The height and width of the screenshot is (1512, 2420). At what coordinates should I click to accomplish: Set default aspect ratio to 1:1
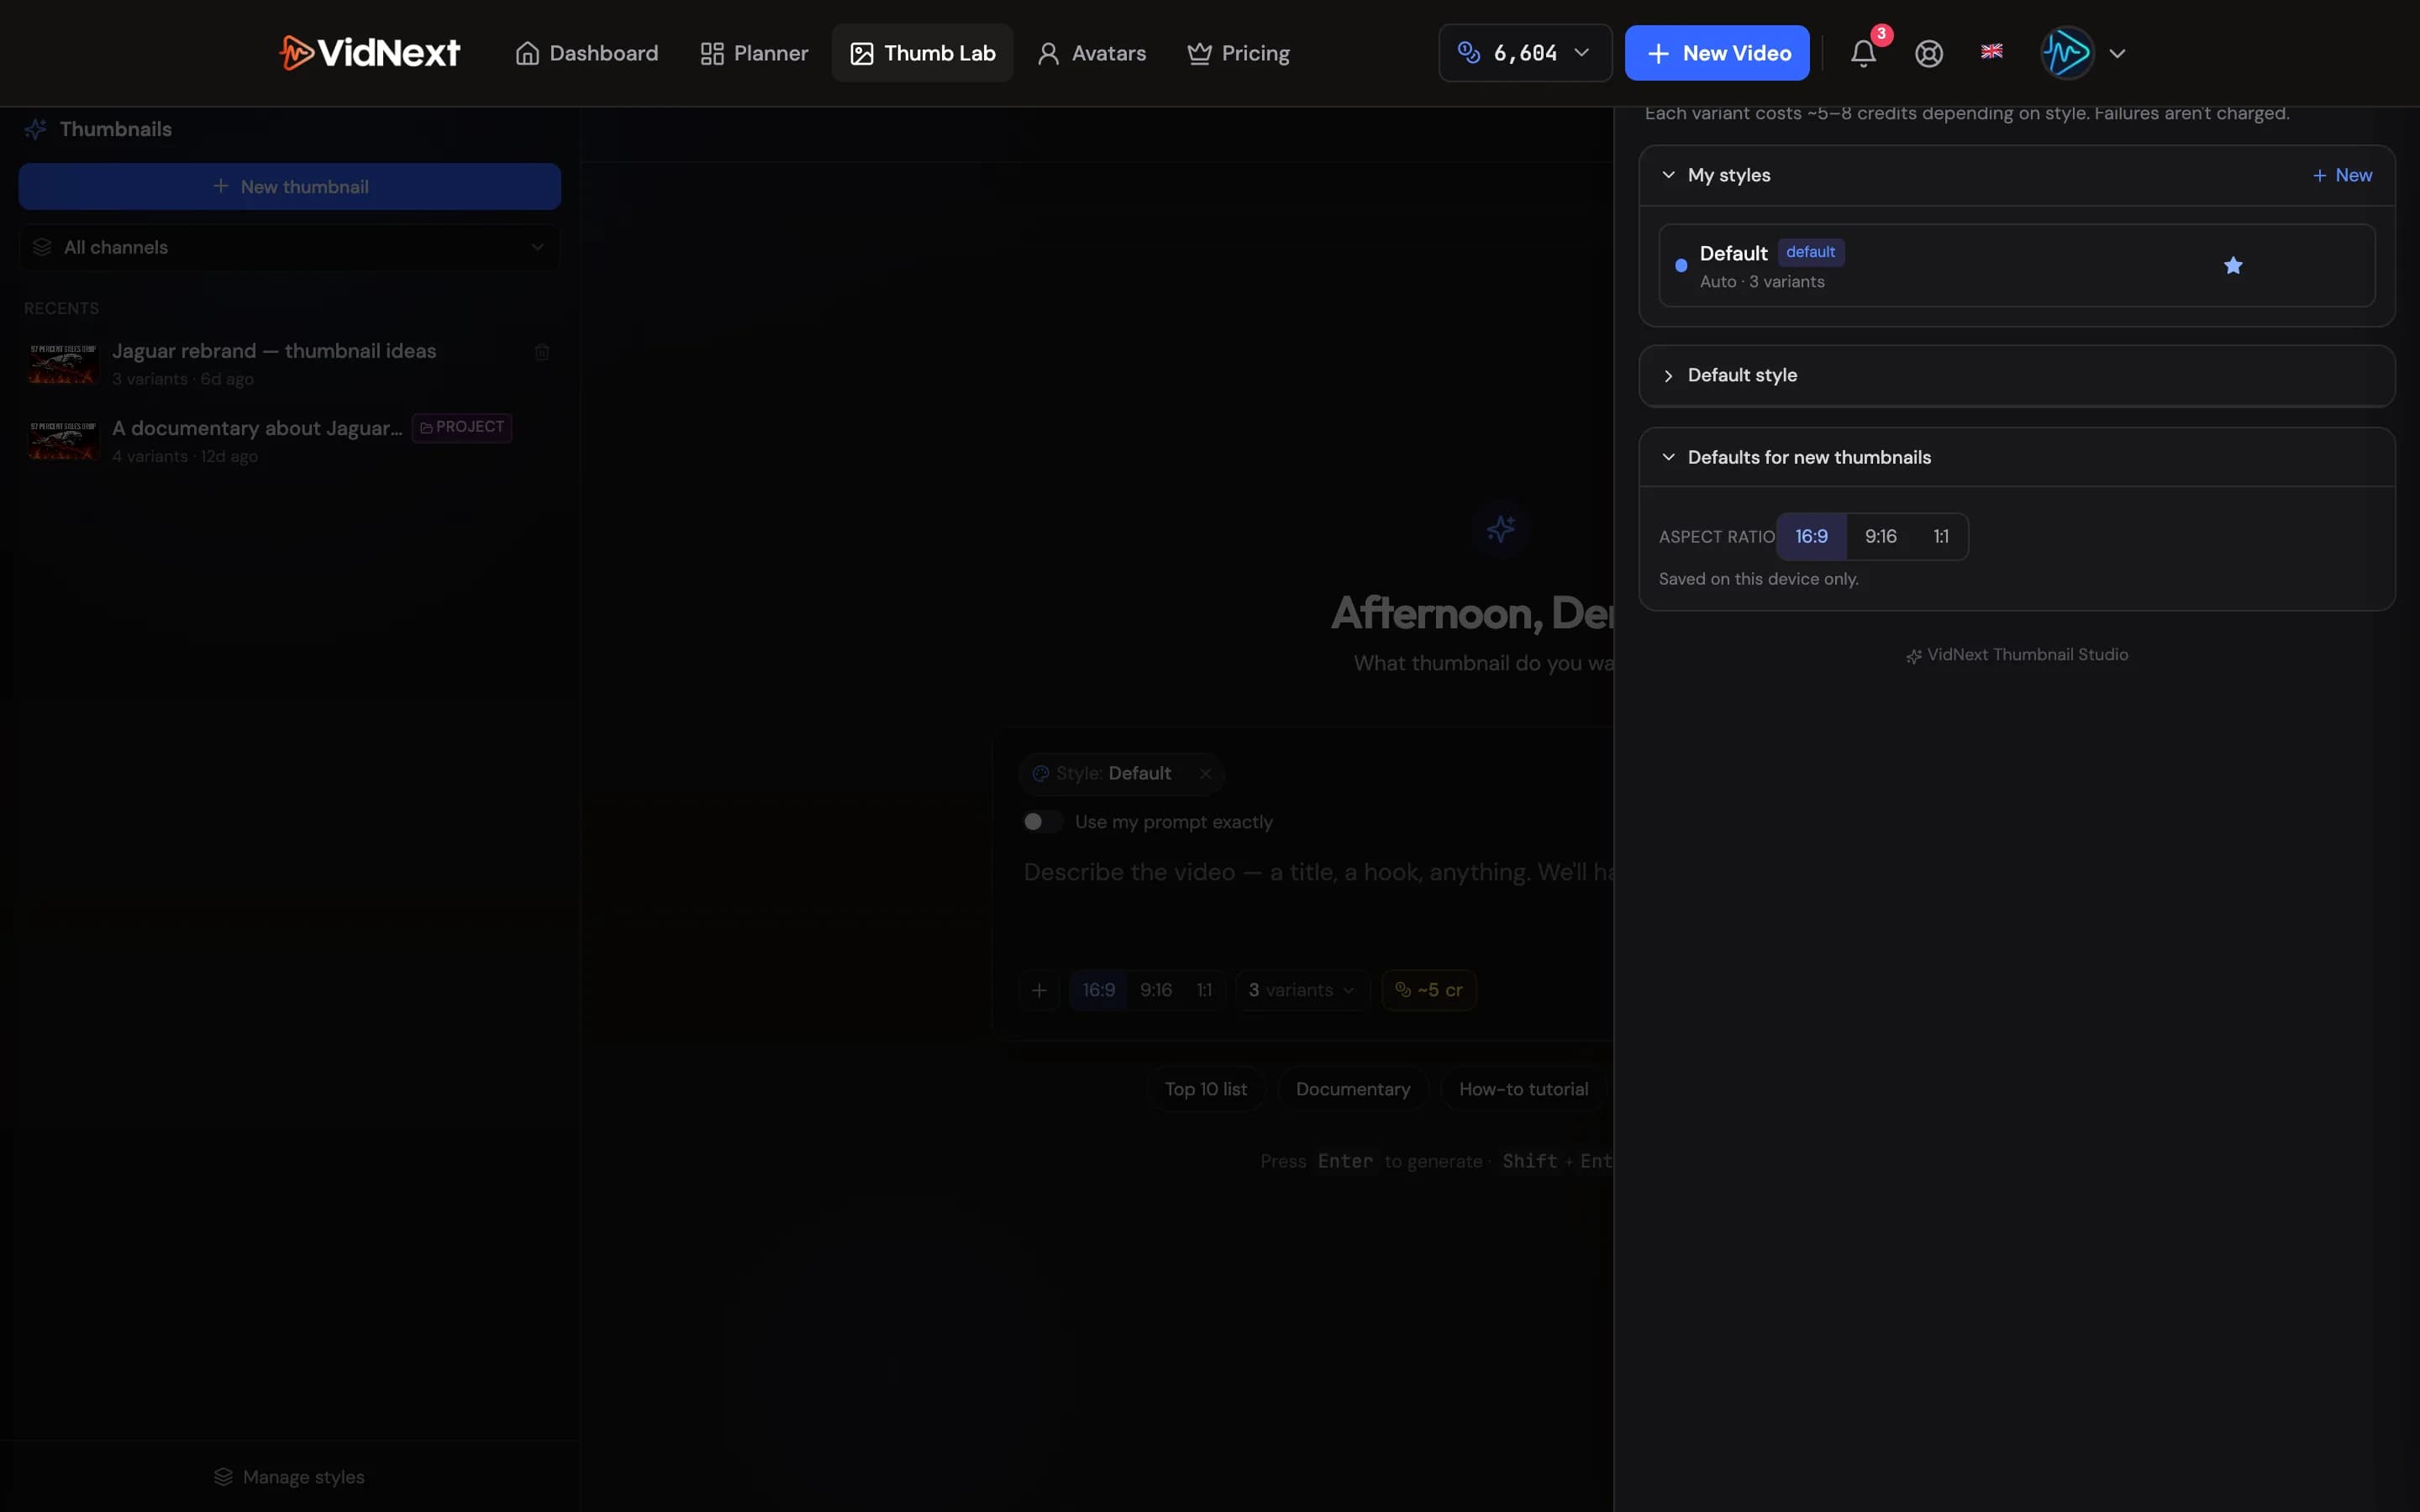pos(1941,537)
